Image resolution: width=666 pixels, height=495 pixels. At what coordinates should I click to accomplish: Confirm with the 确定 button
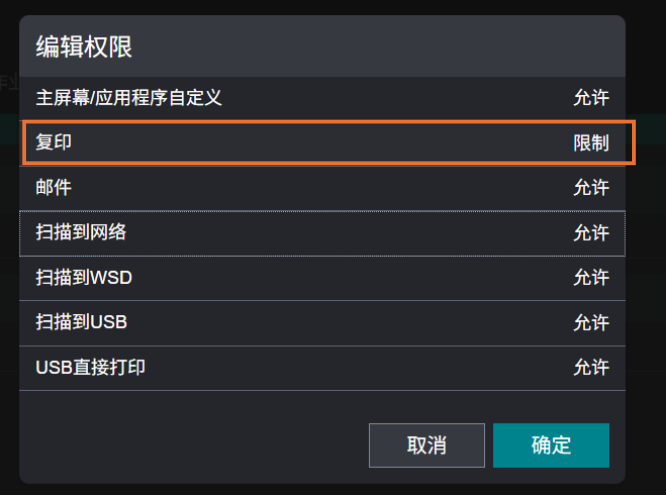tap(551, 445)
